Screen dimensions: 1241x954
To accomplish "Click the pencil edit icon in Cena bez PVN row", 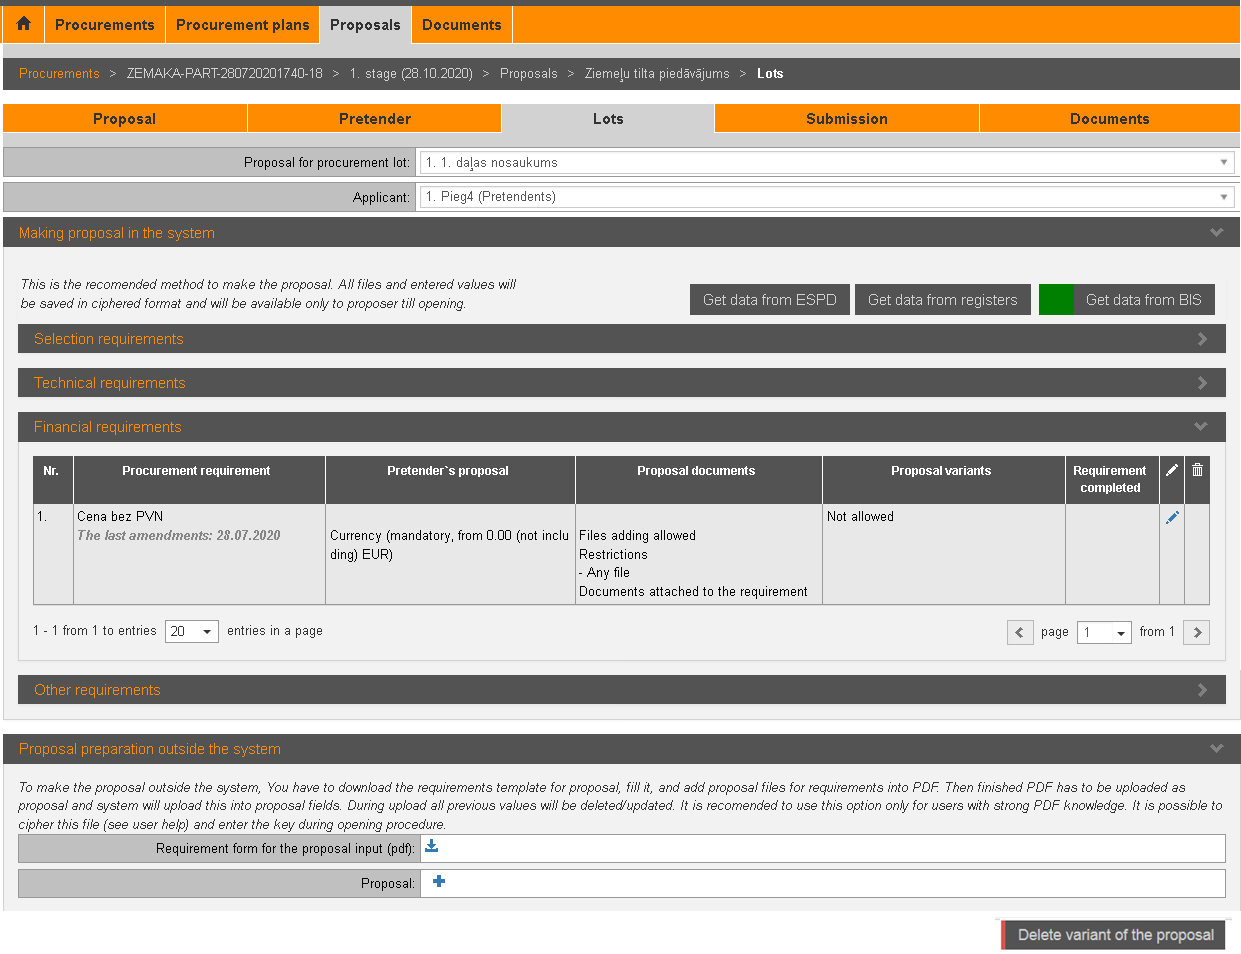I will pos(1172,518).
